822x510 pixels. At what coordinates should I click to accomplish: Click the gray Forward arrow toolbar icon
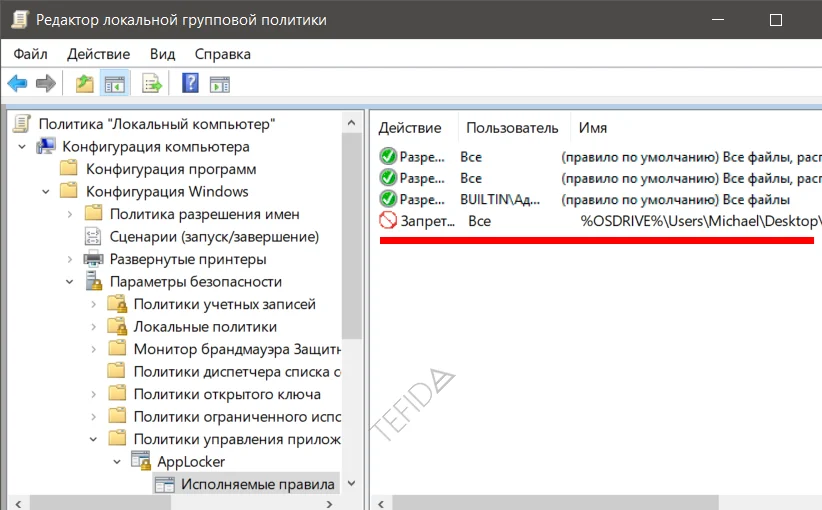coord(46,83)
